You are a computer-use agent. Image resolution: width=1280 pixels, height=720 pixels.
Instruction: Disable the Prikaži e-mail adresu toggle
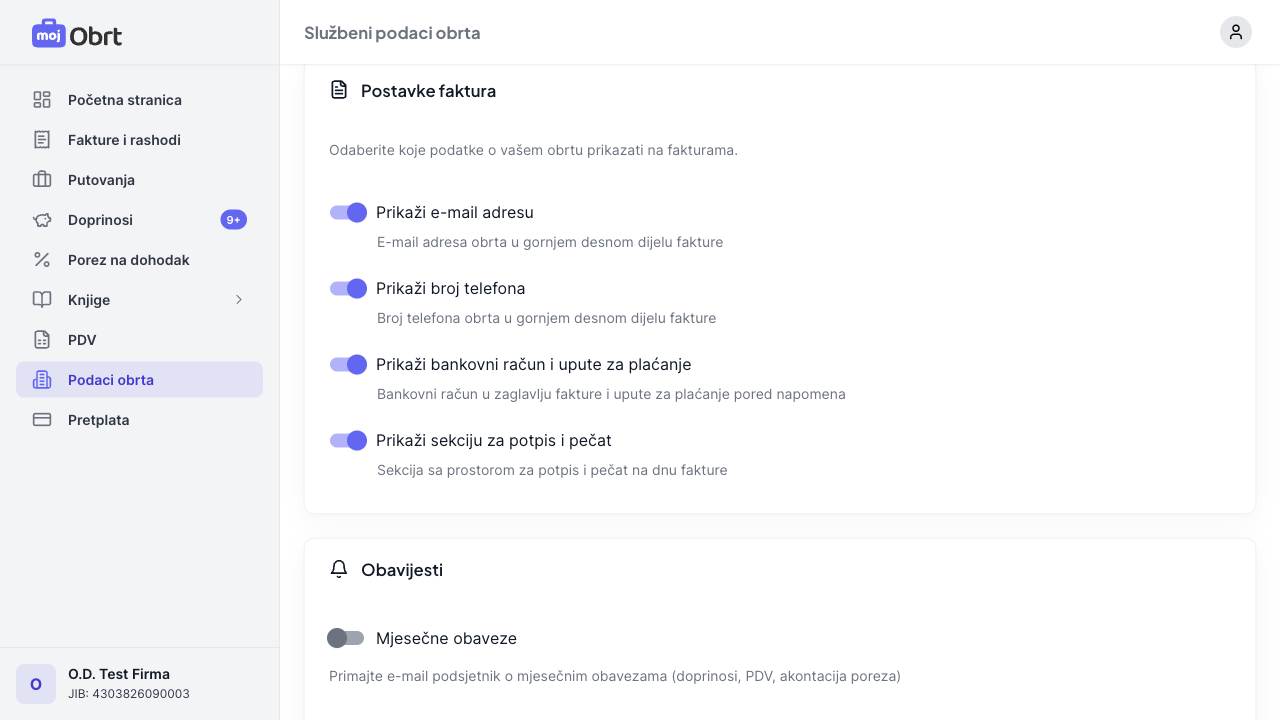(x=348, y=212)
